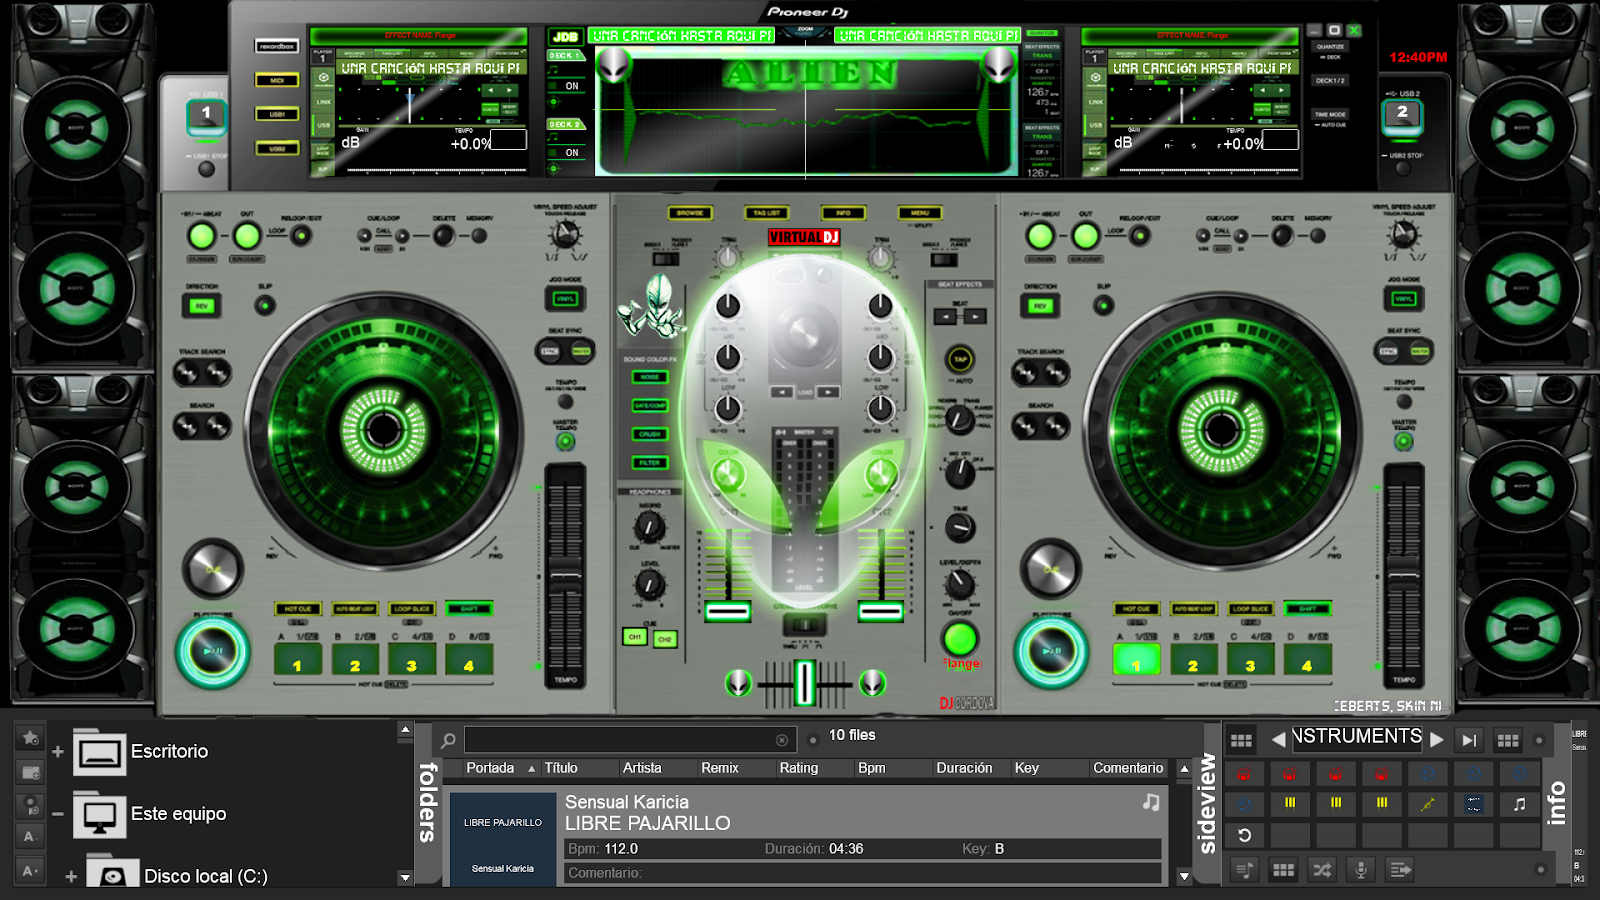The width and height of the screenshot is (1600, 900).
Task: Select the red drum pad in the sampler
Action: click(1244, 774)
